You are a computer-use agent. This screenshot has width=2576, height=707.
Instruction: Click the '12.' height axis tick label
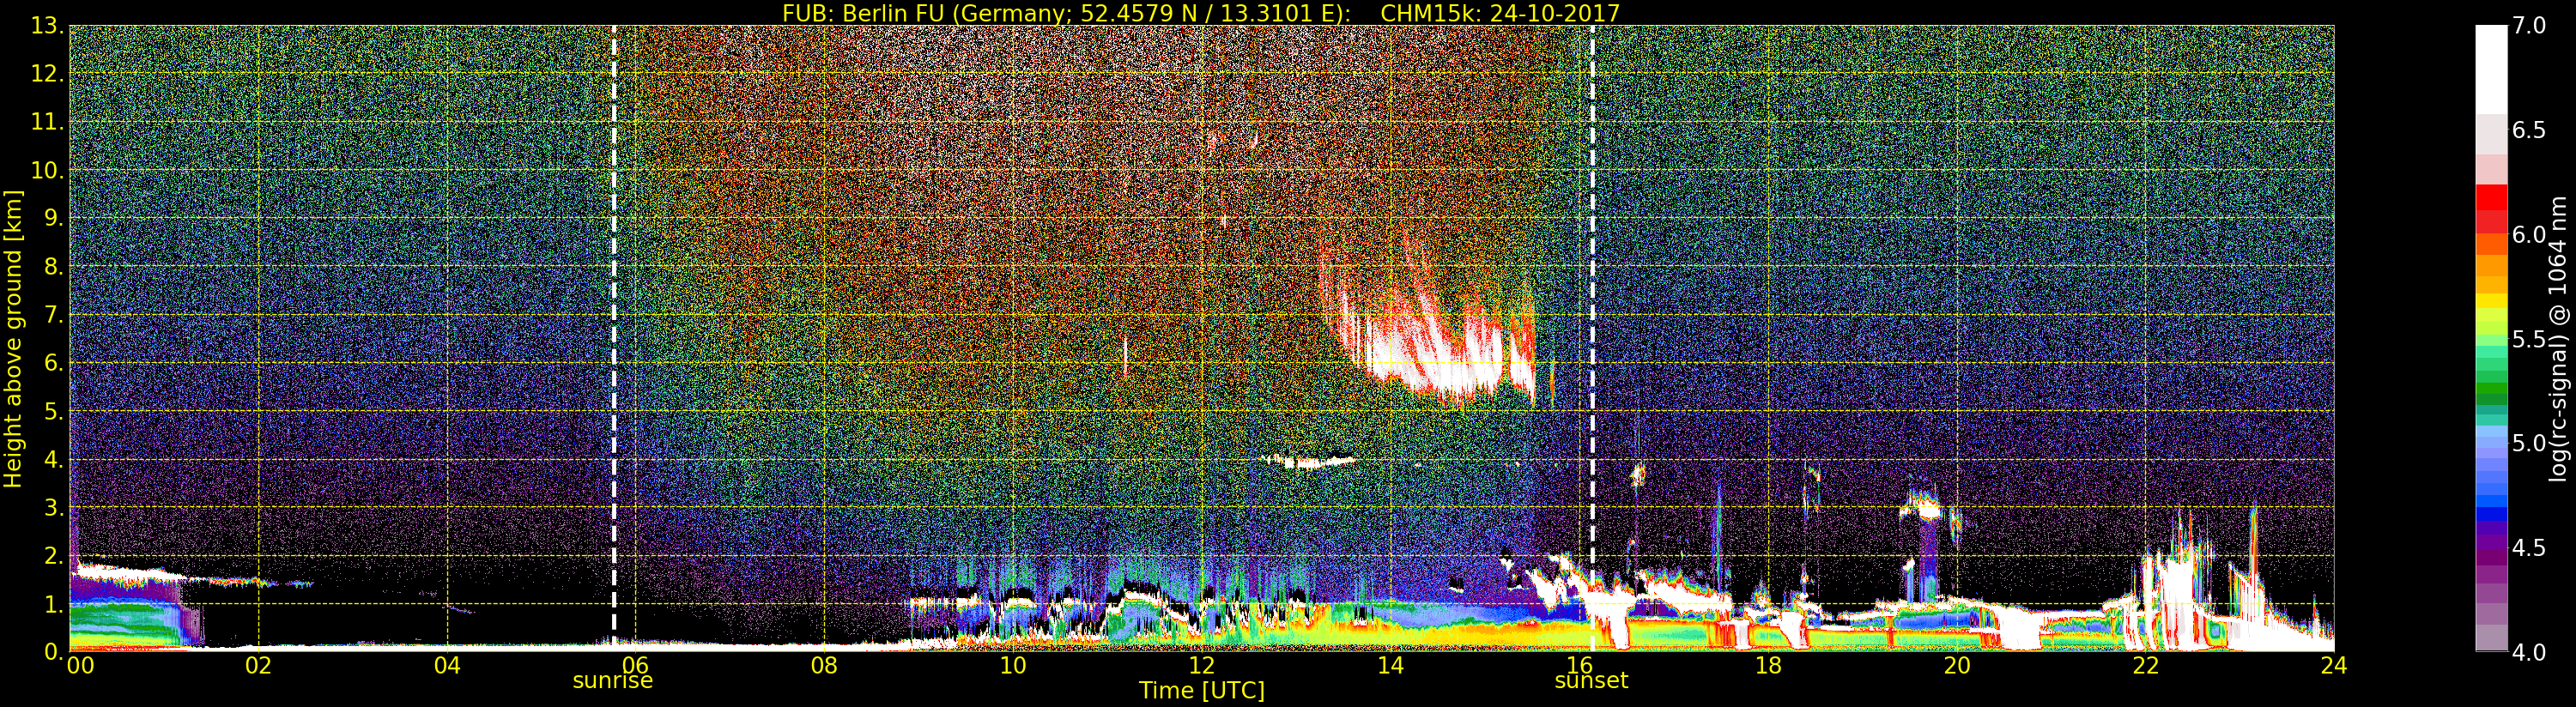(x=48, y=74)
